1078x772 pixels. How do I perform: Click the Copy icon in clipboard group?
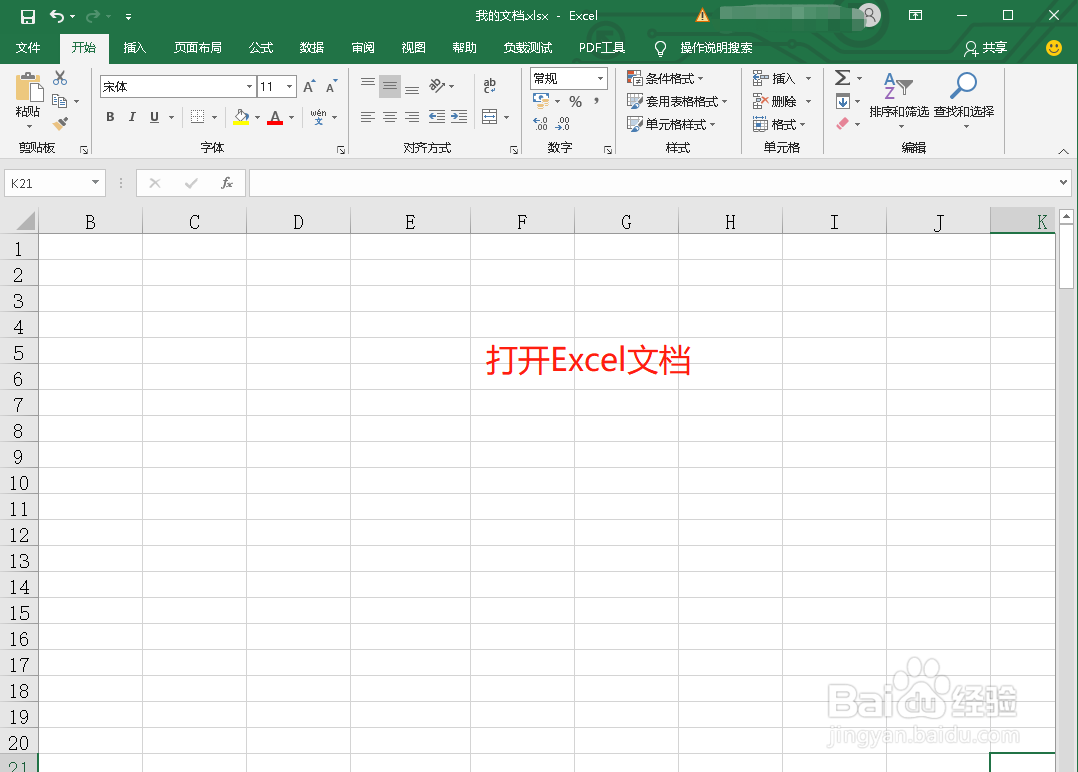60,101
